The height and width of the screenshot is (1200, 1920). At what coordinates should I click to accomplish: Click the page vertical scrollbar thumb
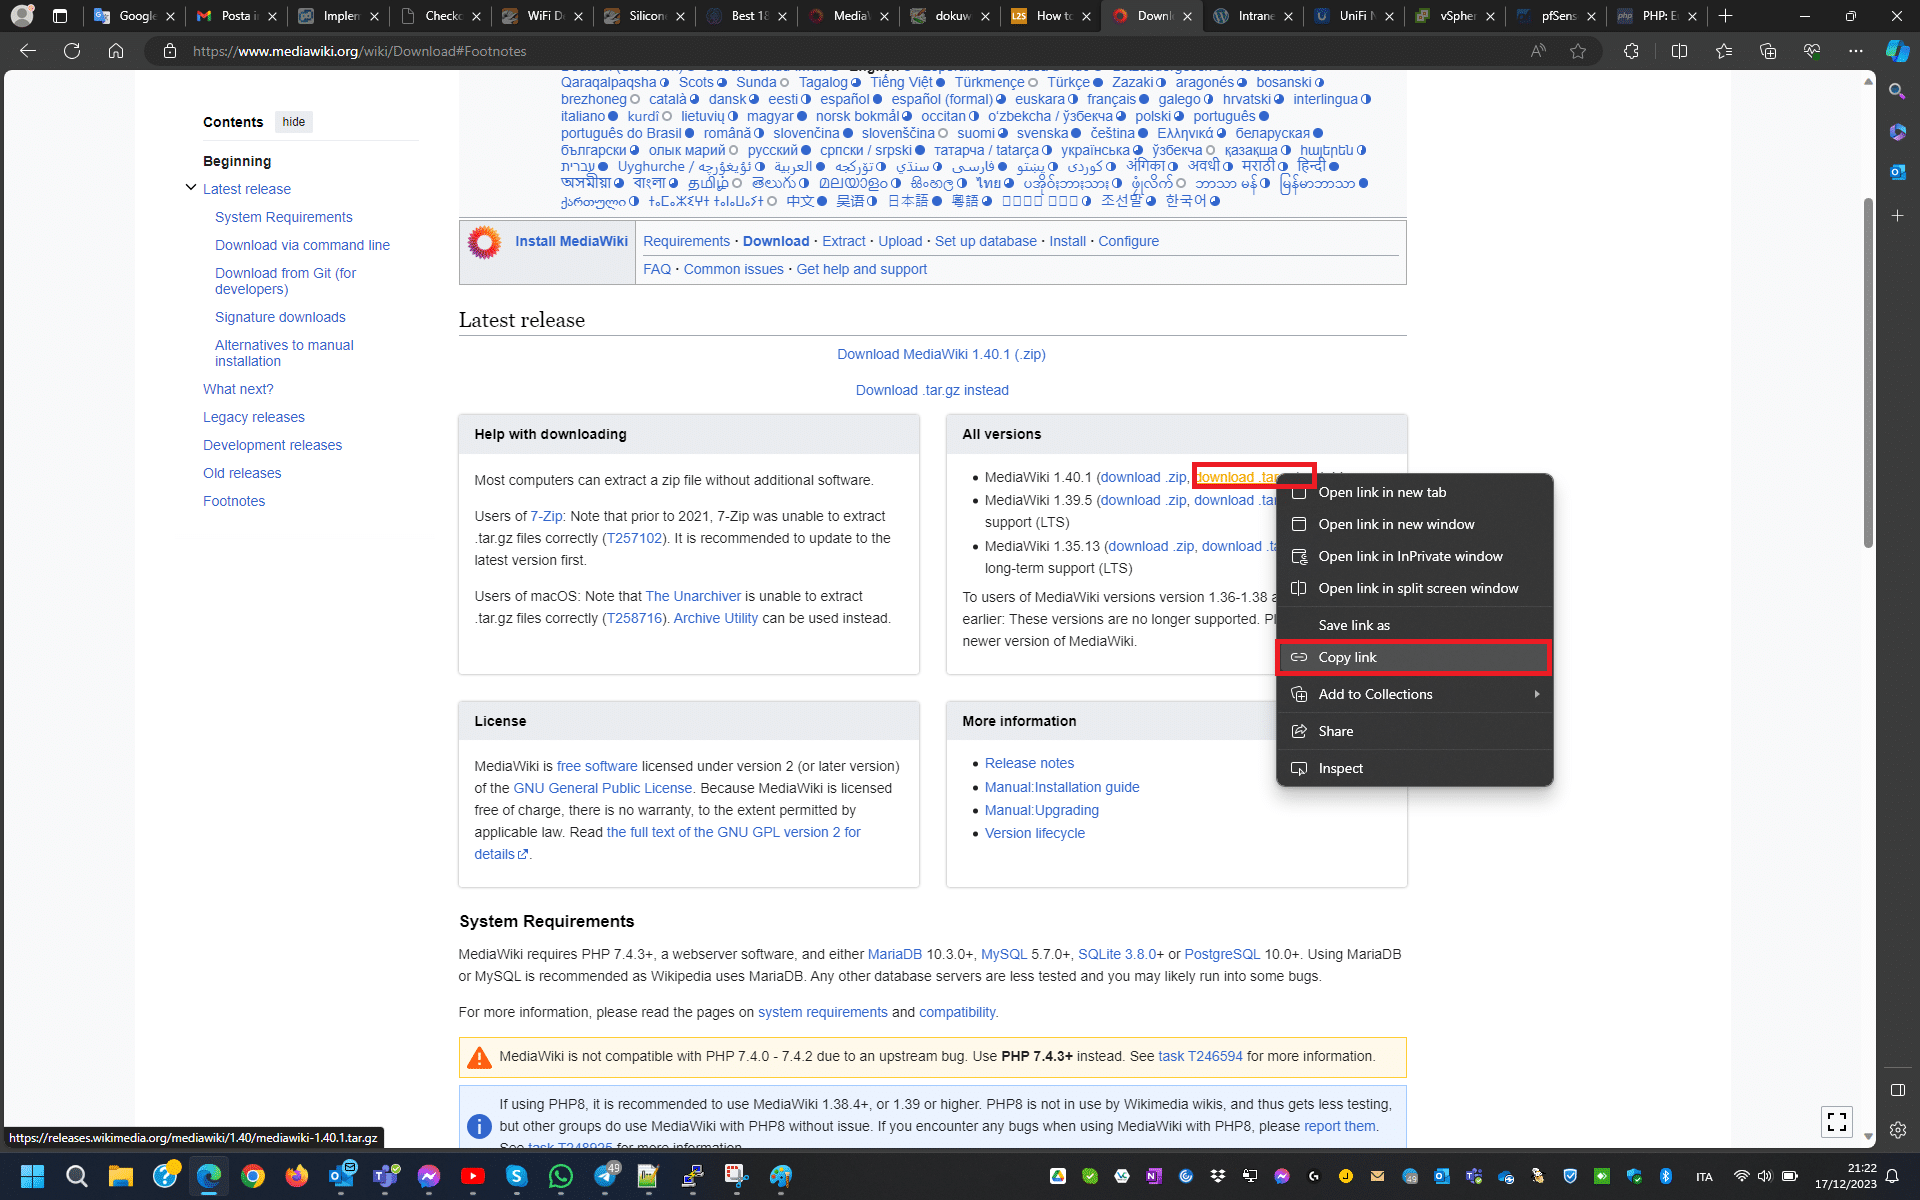(1867, 370)
